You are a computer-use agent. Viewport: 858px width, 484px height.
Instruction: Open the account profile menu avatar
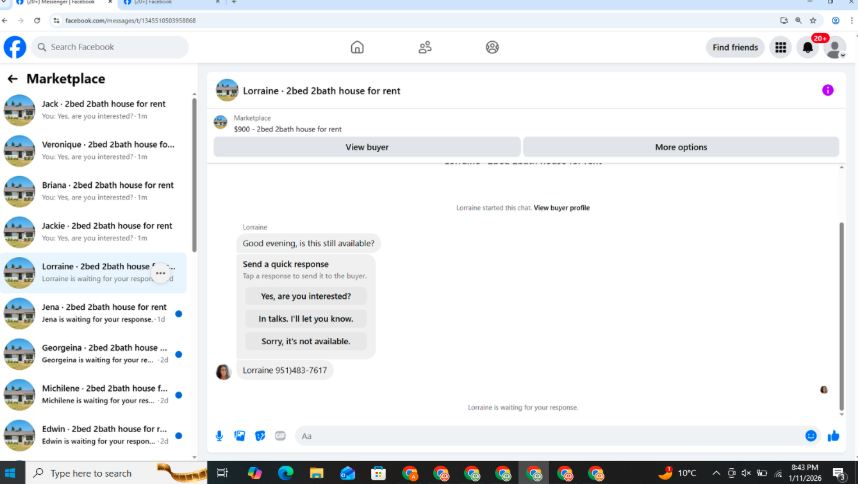834,48
